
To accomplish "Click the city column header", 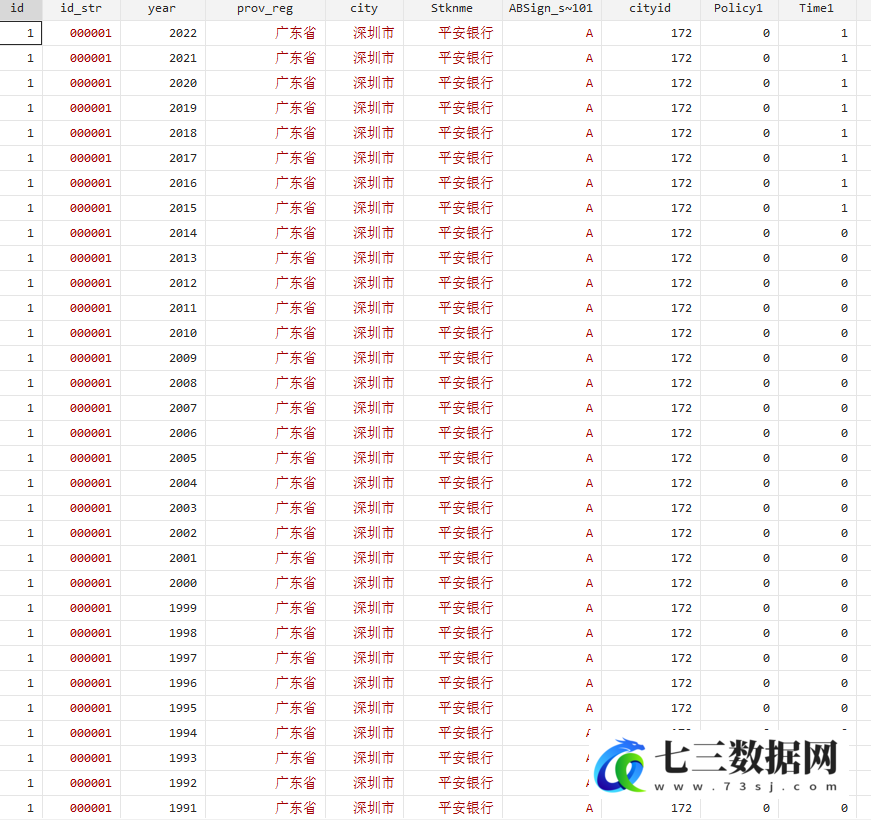I will (364, 9).
